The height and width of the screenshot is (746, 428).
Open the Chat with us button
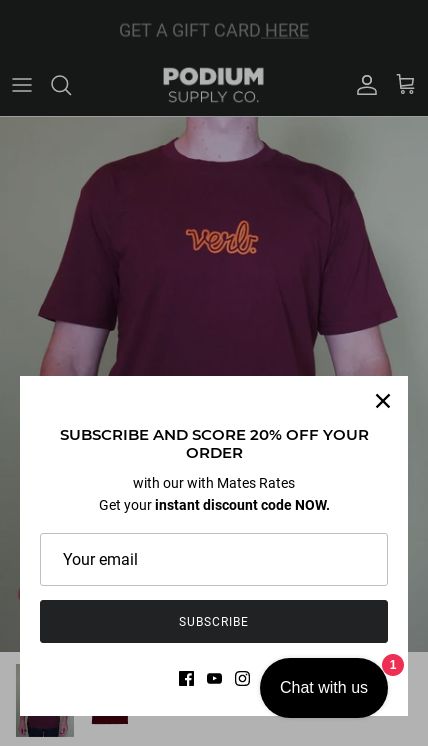pos(324,687)
